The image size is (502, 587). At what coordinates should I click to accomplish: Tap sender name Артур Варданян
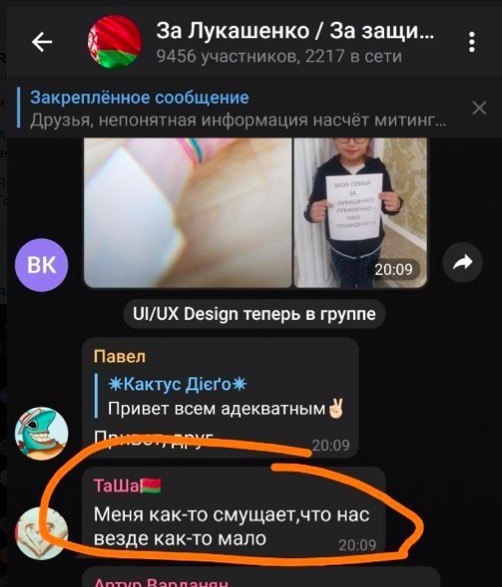point(161,582)
